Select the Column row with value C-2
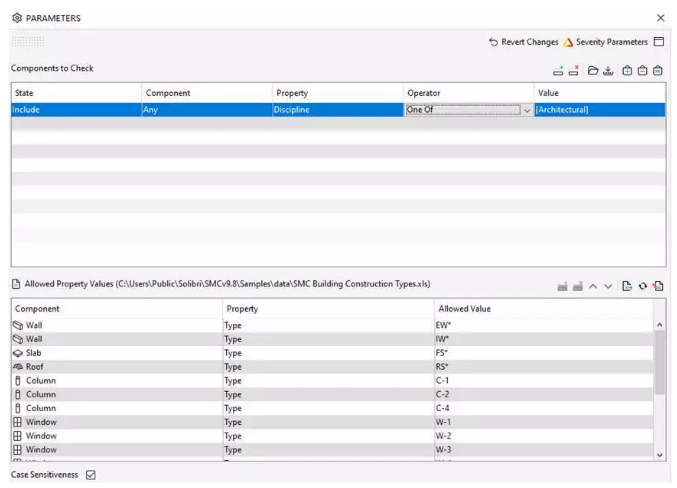 (x=332, y=394)
